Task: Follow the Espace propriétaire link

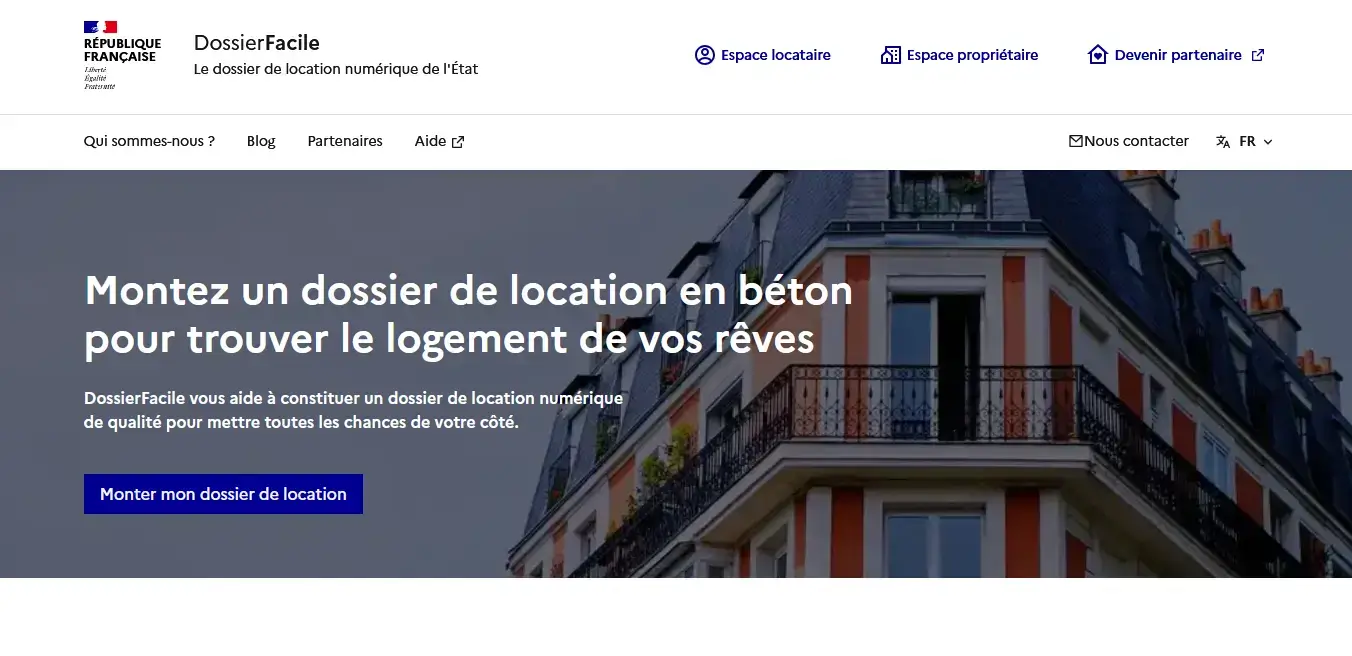Action: pos(972,55)
